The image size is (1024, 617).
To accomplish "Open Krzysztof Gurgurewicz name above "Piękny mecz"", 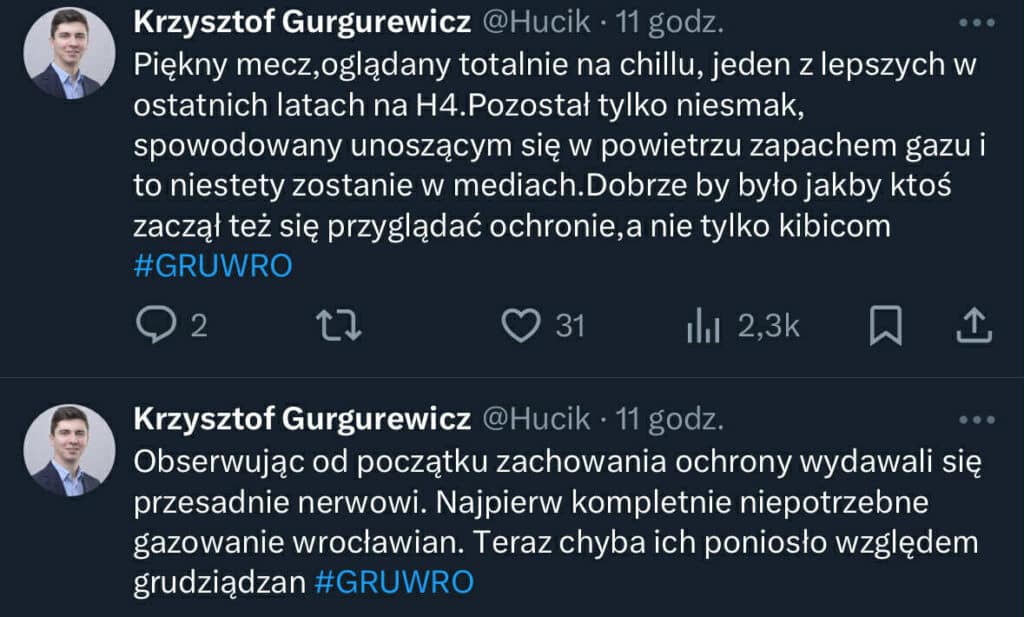I will [x=302, y=21].
